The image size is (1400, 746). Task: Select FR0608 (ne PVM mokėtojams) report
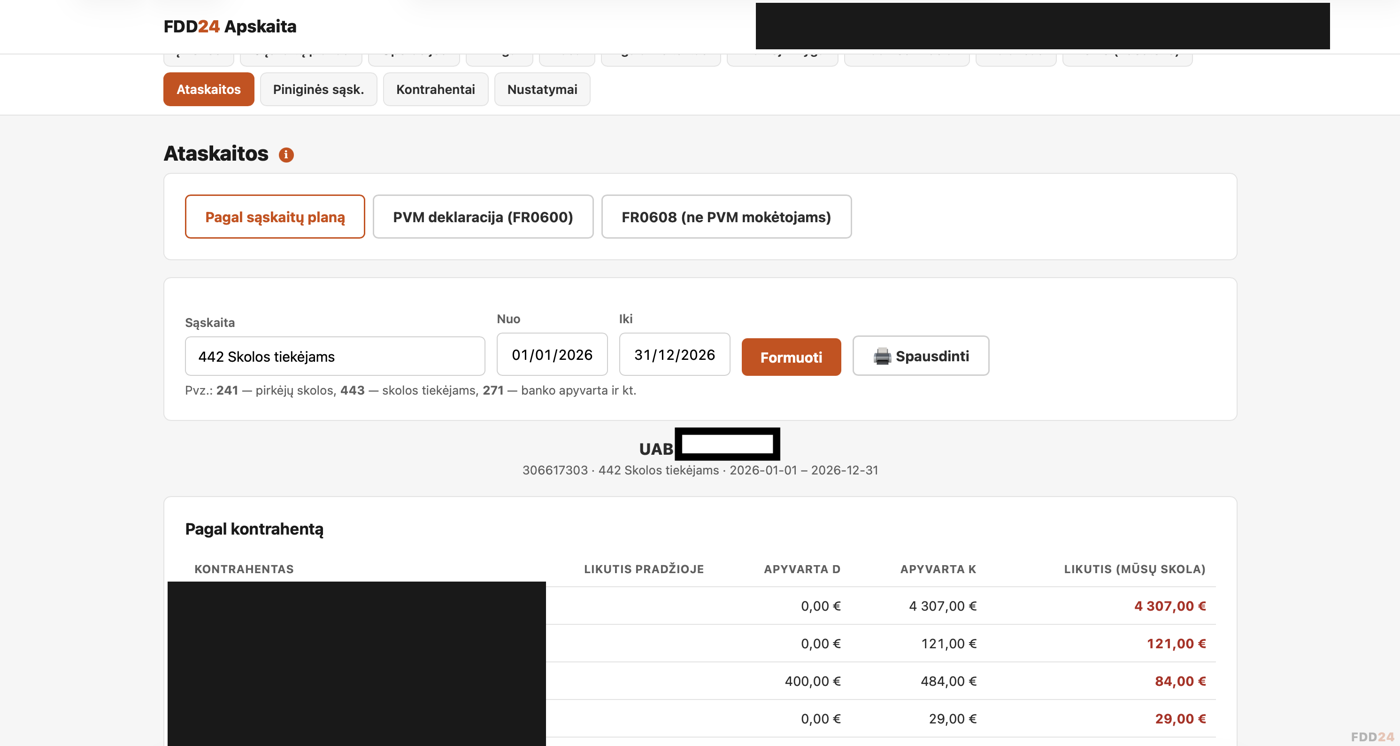[x=726, y=217]
